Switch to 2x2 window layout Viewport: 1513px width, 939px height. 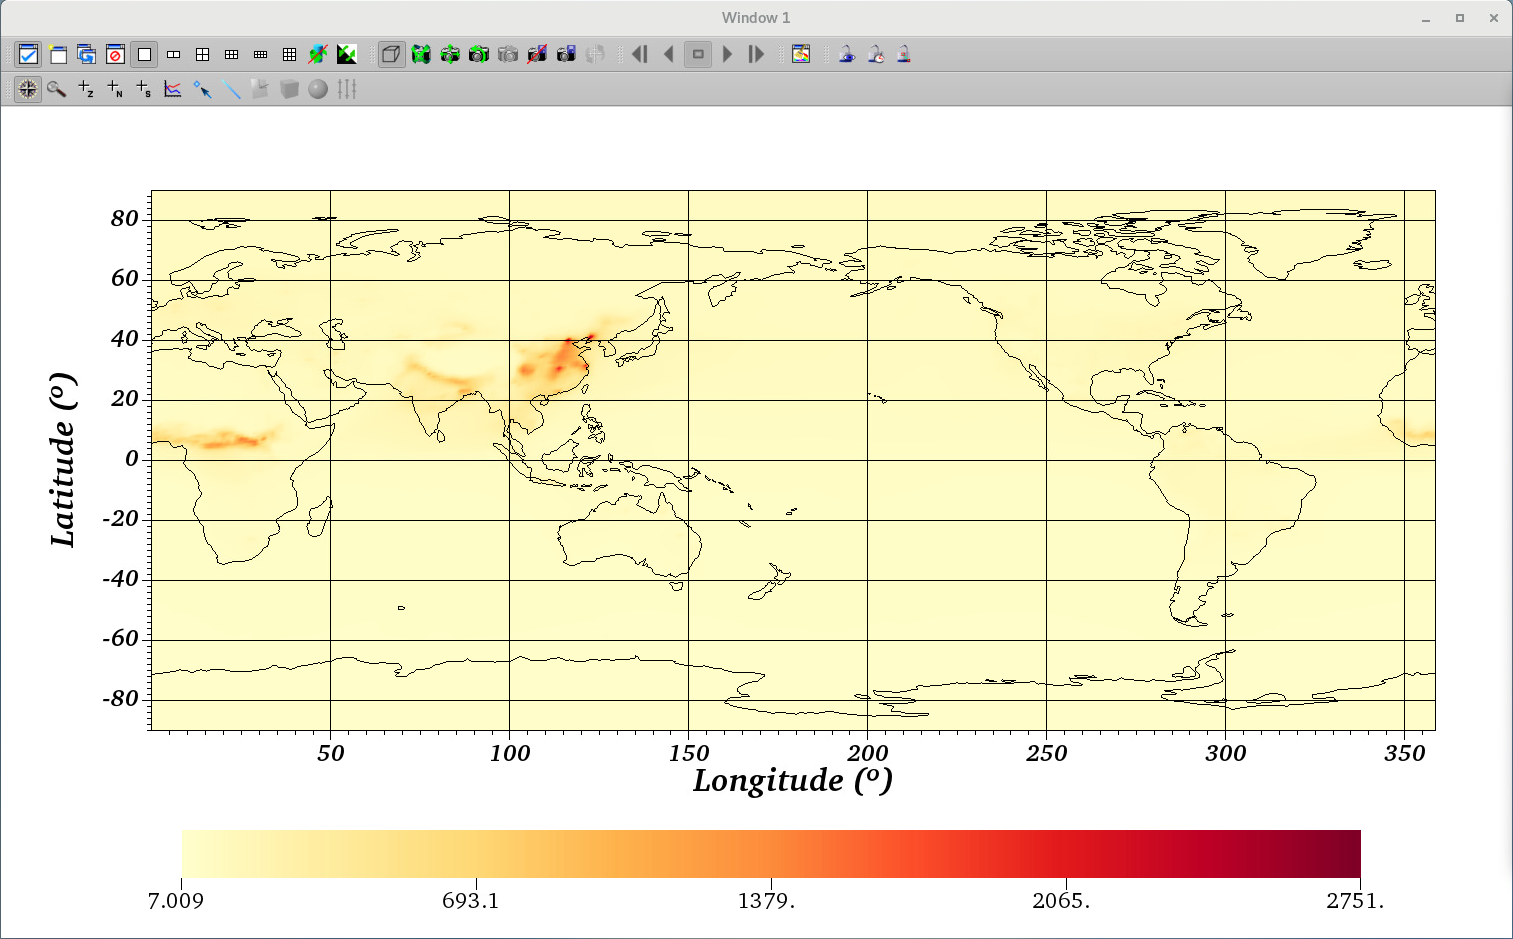pos(202,54)
